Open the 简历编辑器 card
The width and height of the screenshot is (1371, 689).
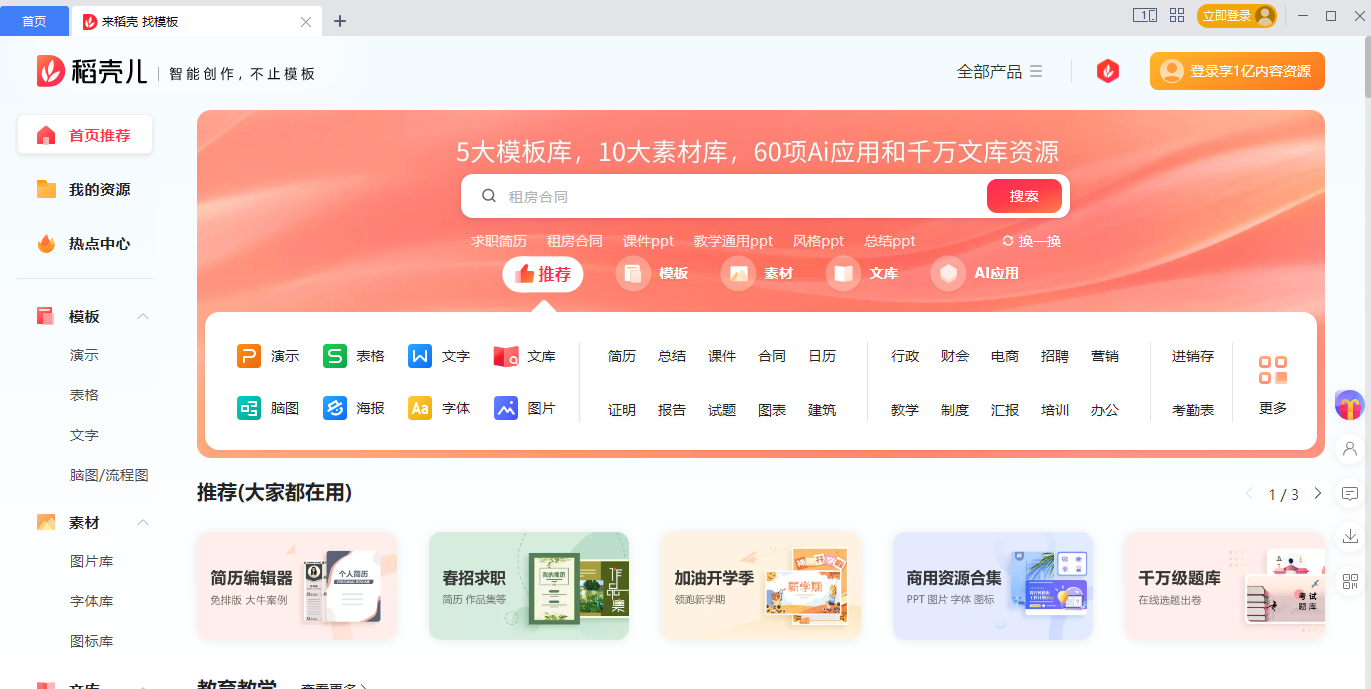(297, 586)
